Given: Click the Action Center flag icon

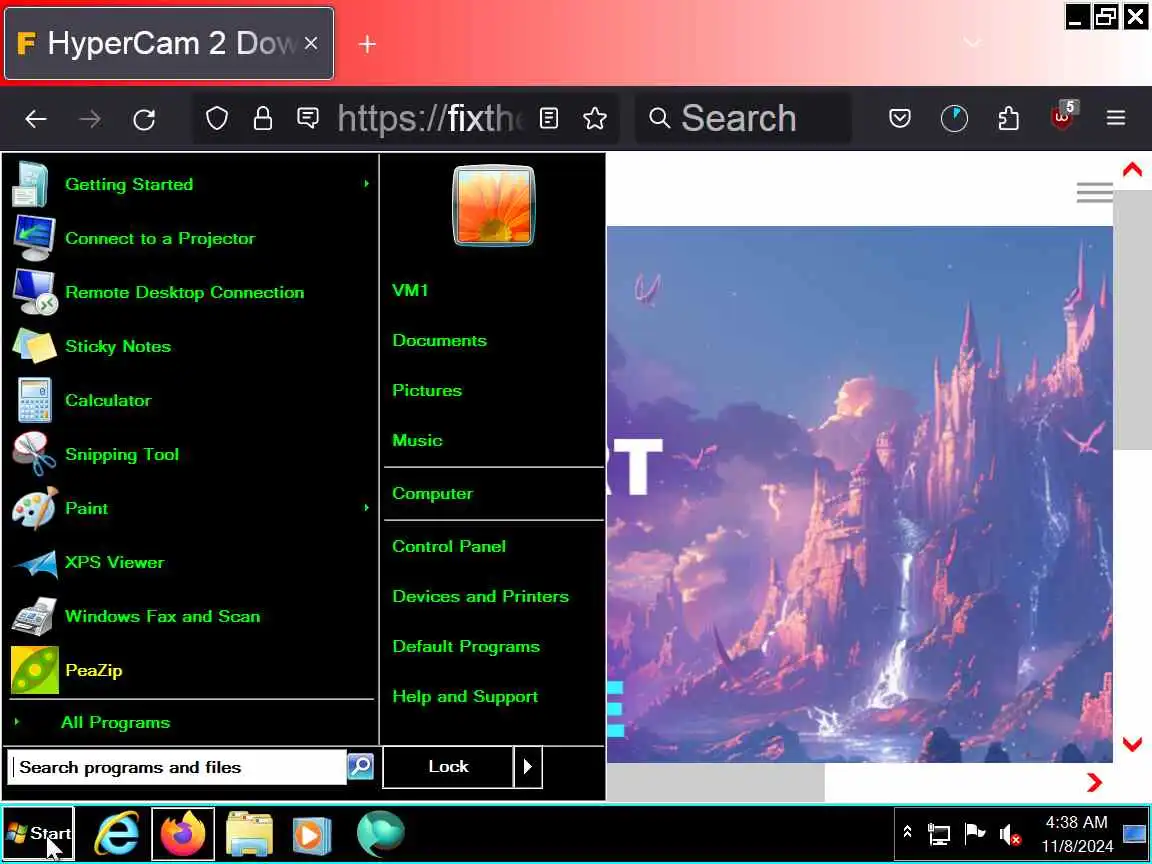Looking at the screenshot, I should pyautogui.click(x=975, y=833).
